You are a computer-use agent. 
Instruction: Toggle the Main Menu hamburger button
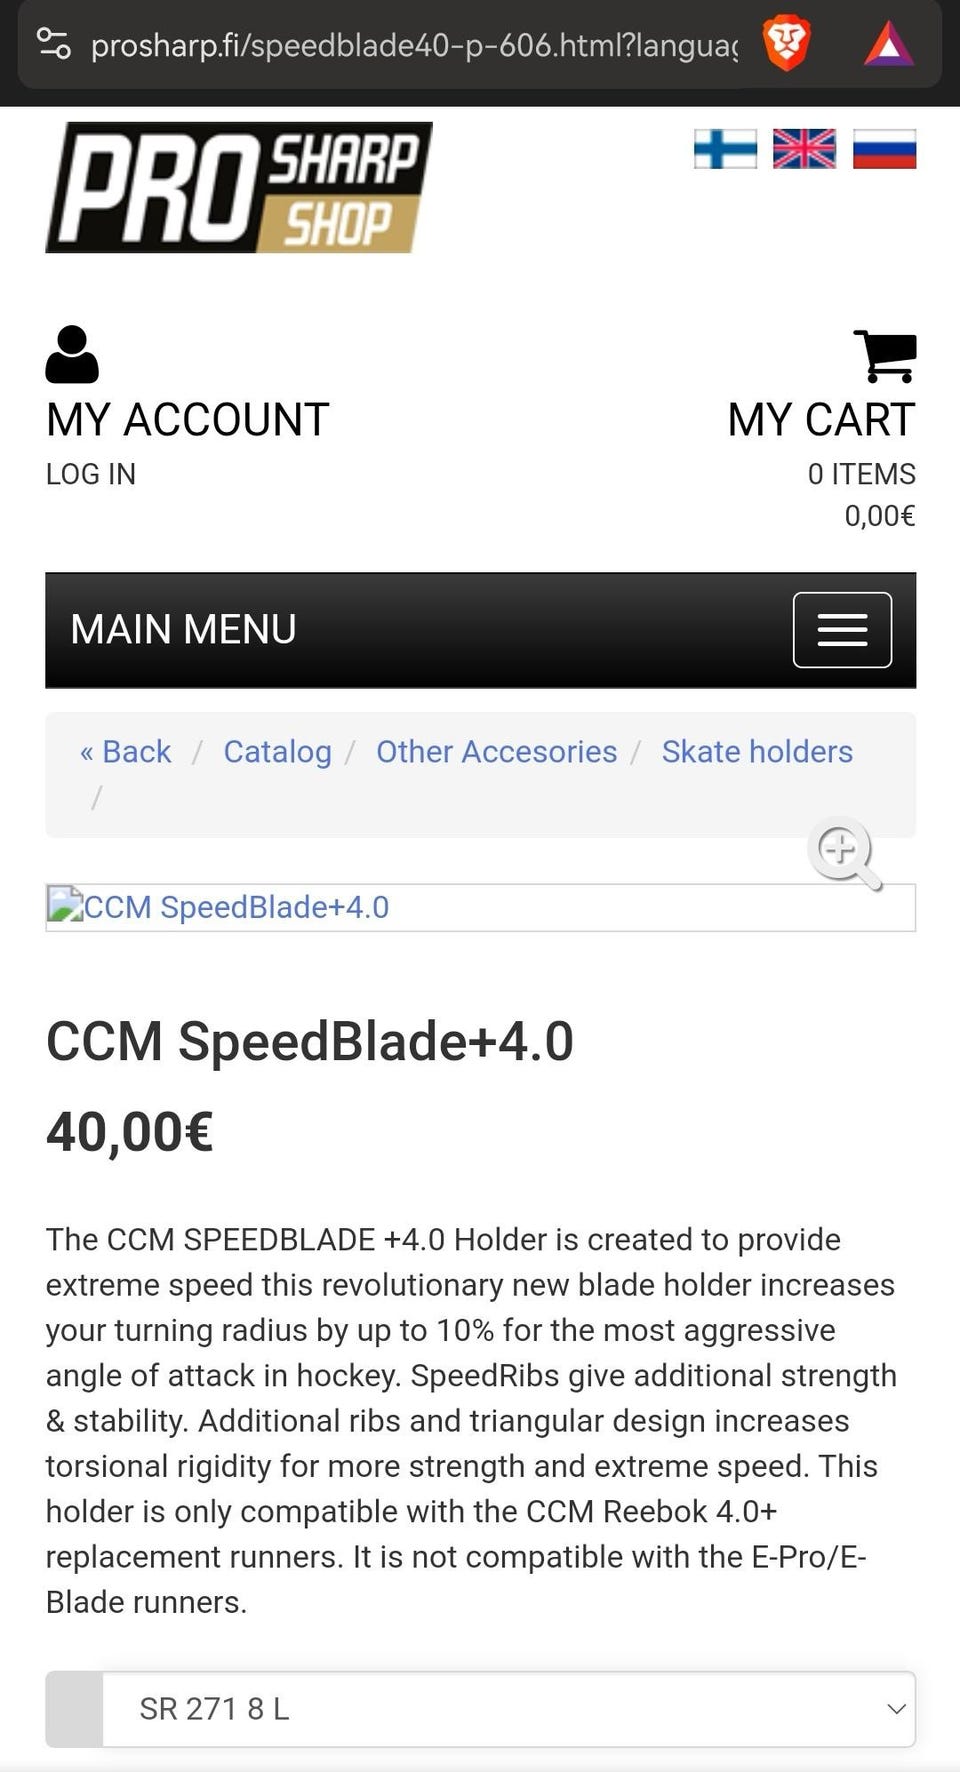point(842,630)
